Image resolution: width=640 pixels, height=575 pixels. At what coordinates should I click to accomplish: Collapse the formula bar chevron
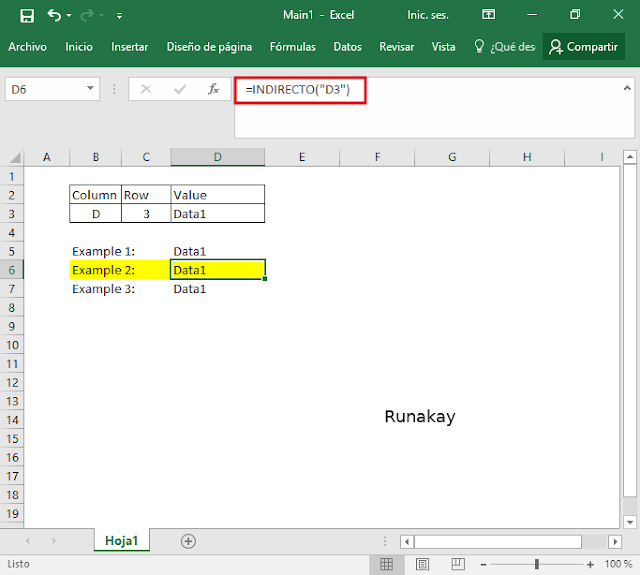[627, 88]
